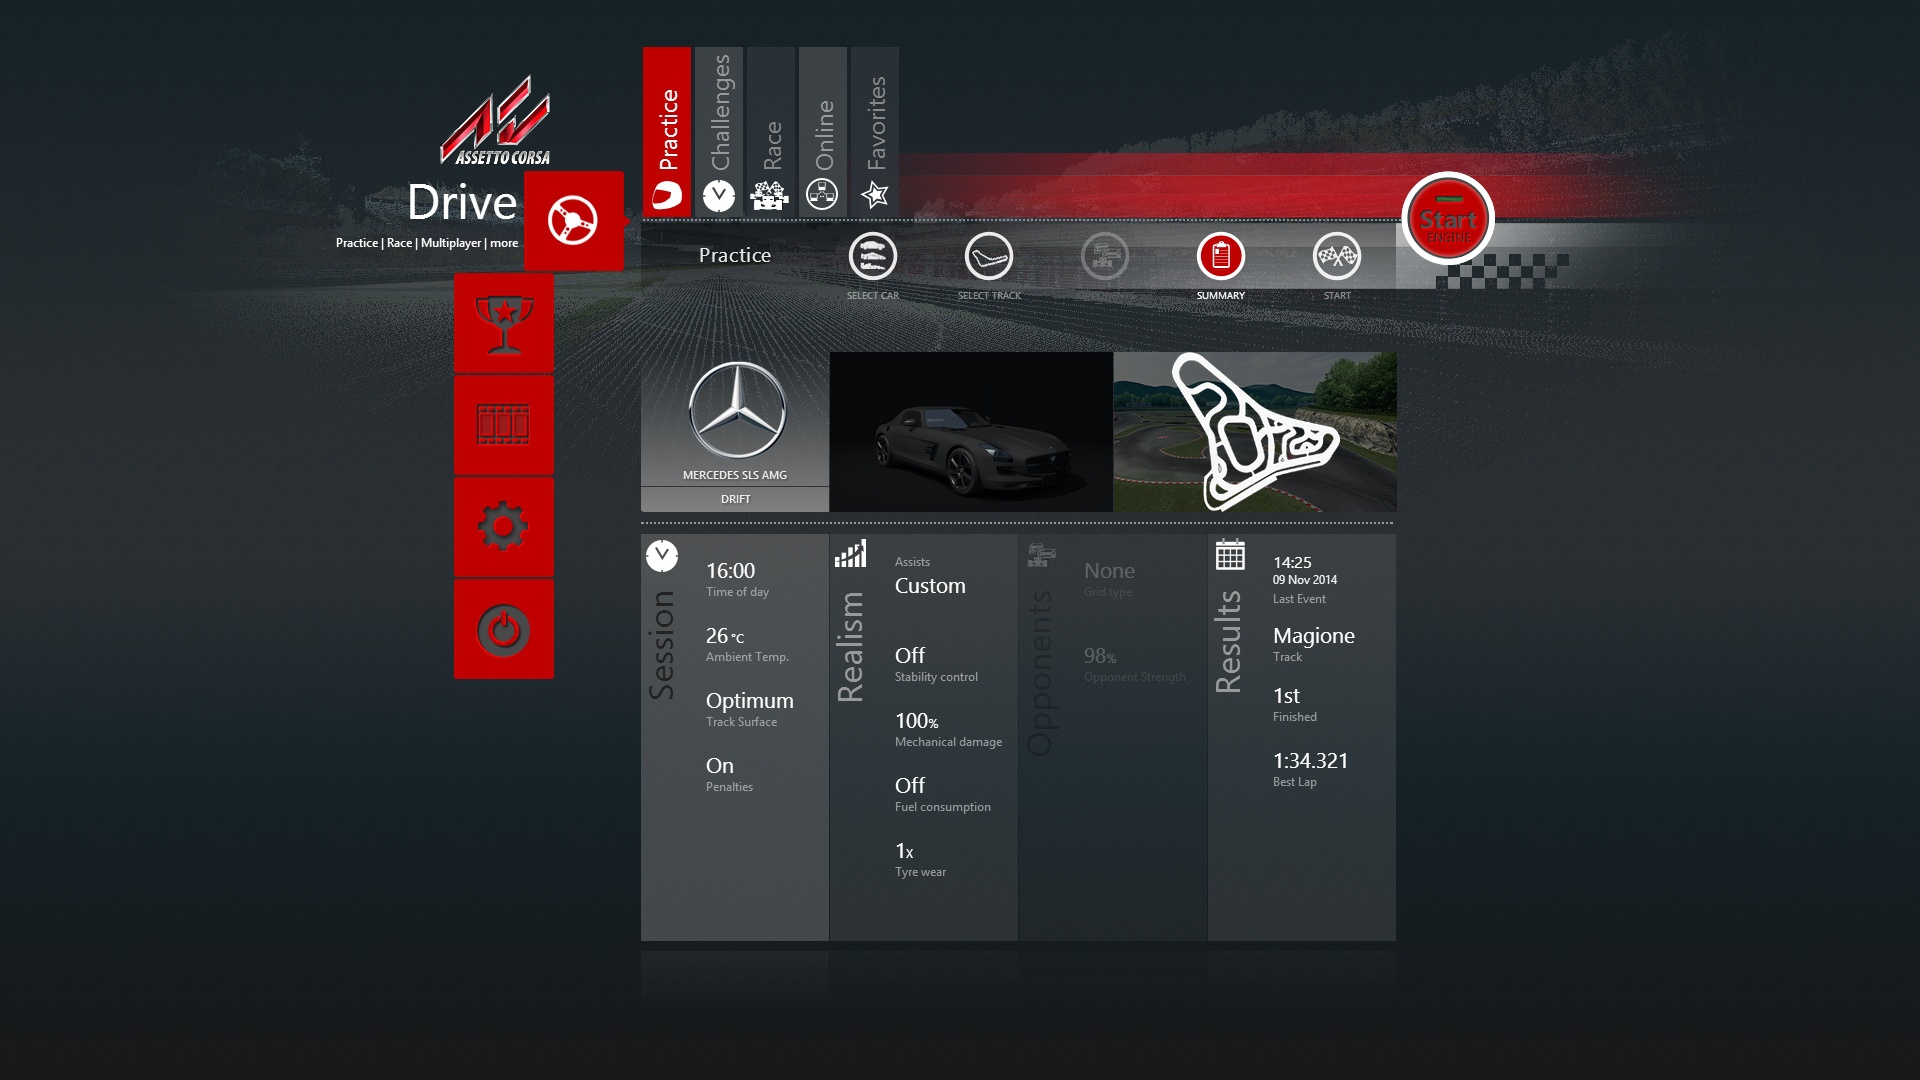This screenshot has width=1920, height=1080.
Task: Click the red power exit tile
Action: pyautogui.click(x=503, y=629)
